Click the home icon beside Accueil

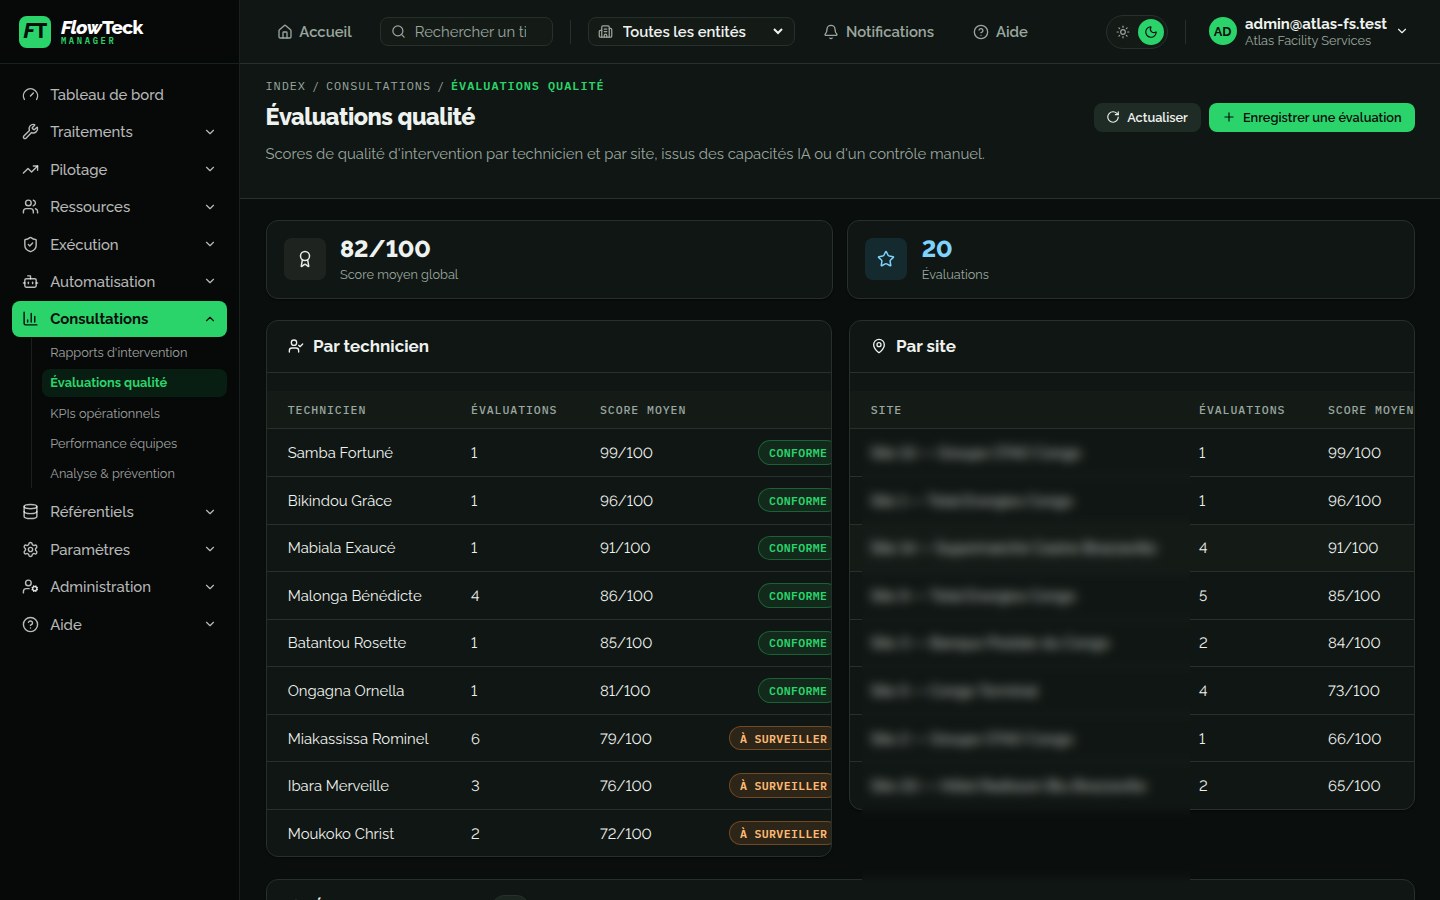click(x=285, y=32)
